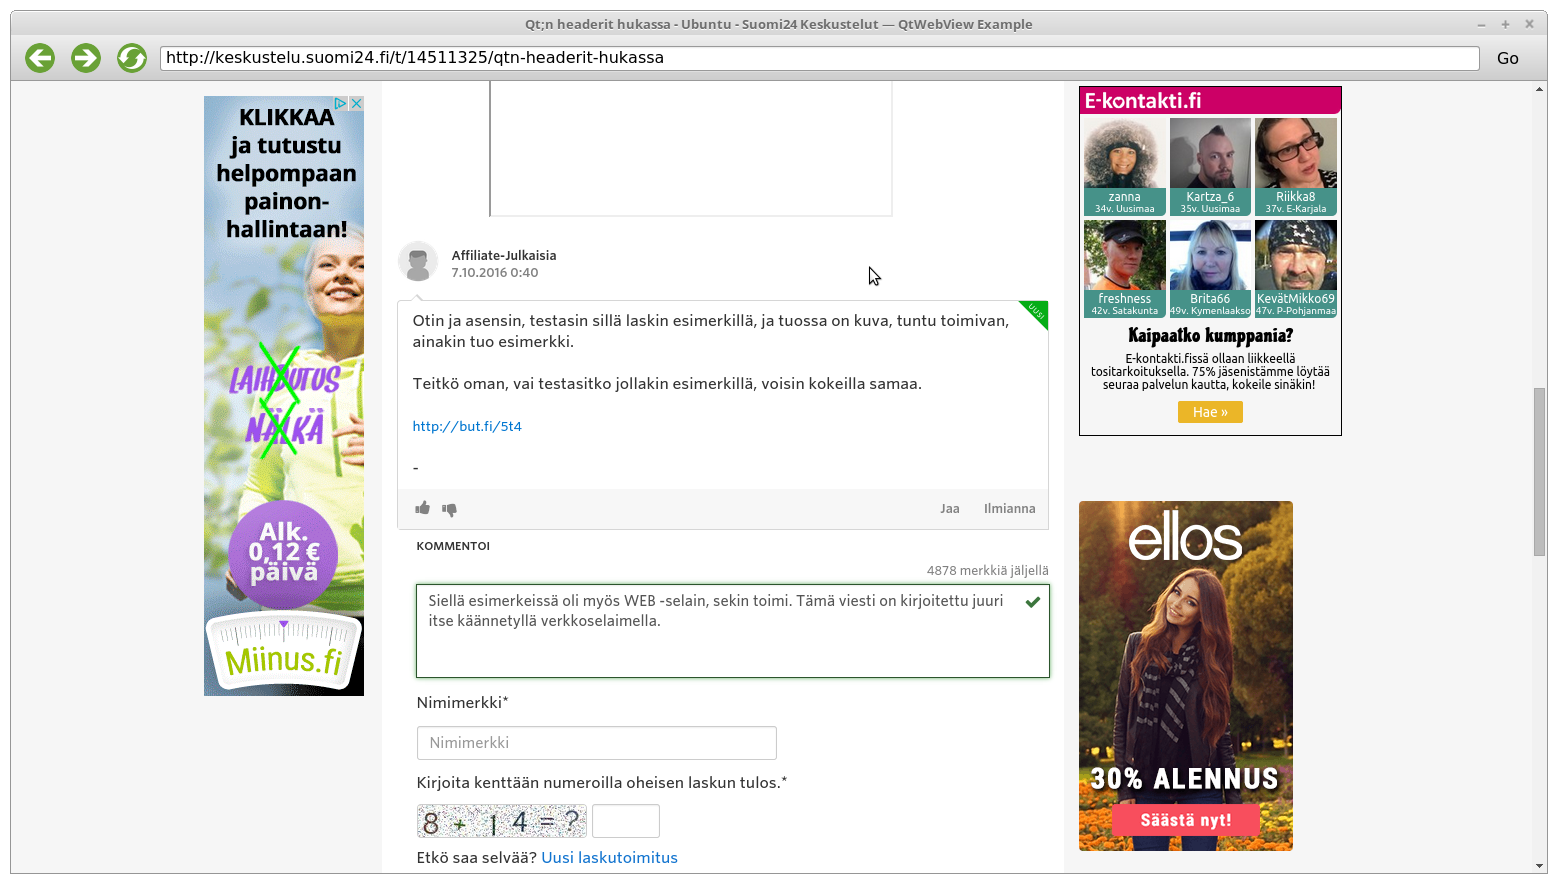
Task: Click the ellos logo in the ad
Action: [1186, 537]
